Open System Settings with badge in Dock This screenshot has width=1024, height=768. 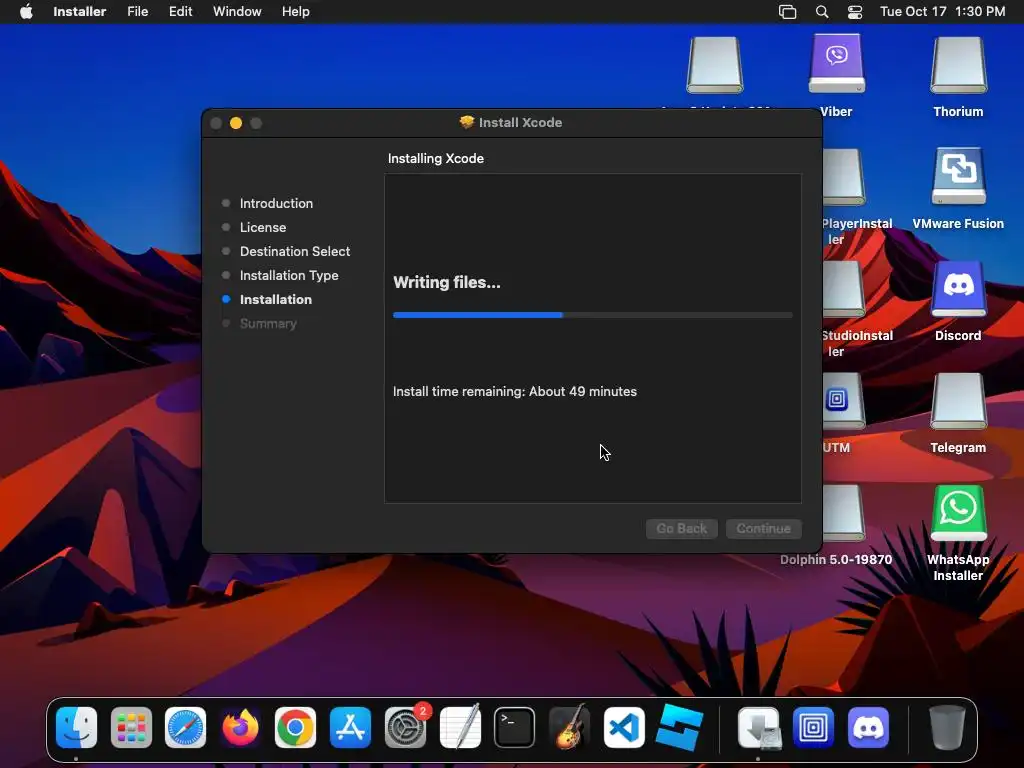[x=406, y=728]
